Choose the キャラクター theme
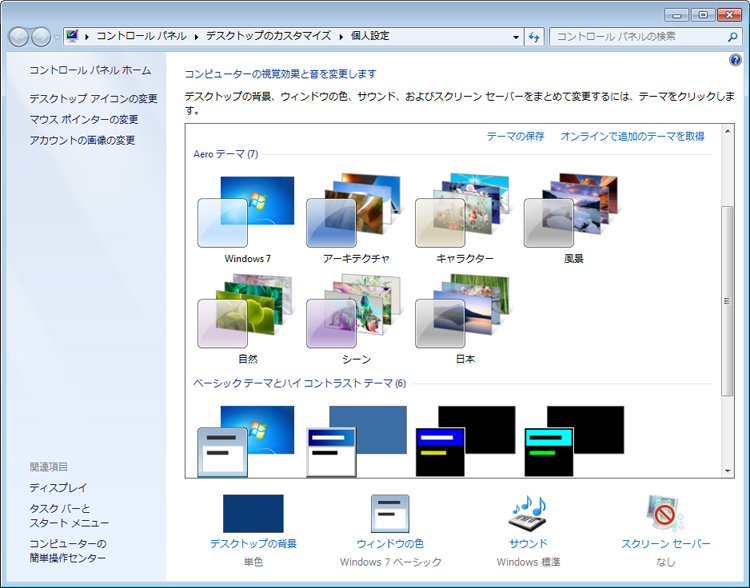This screenshot has height=588, width=750. pos(464,218)
